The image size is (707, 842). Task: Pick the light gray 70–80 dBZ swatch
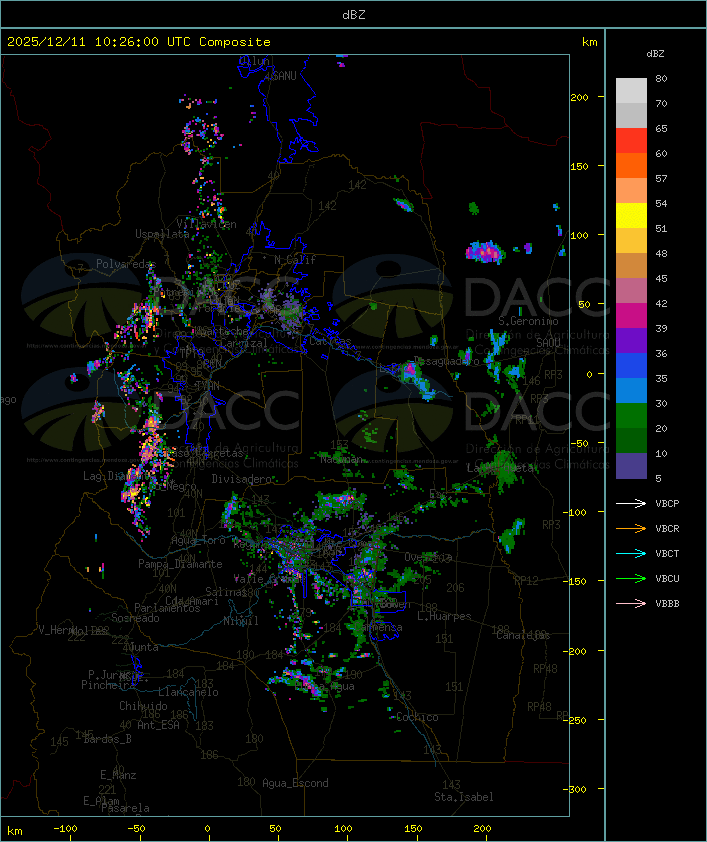pyautogui.click(x=631, y=91)
